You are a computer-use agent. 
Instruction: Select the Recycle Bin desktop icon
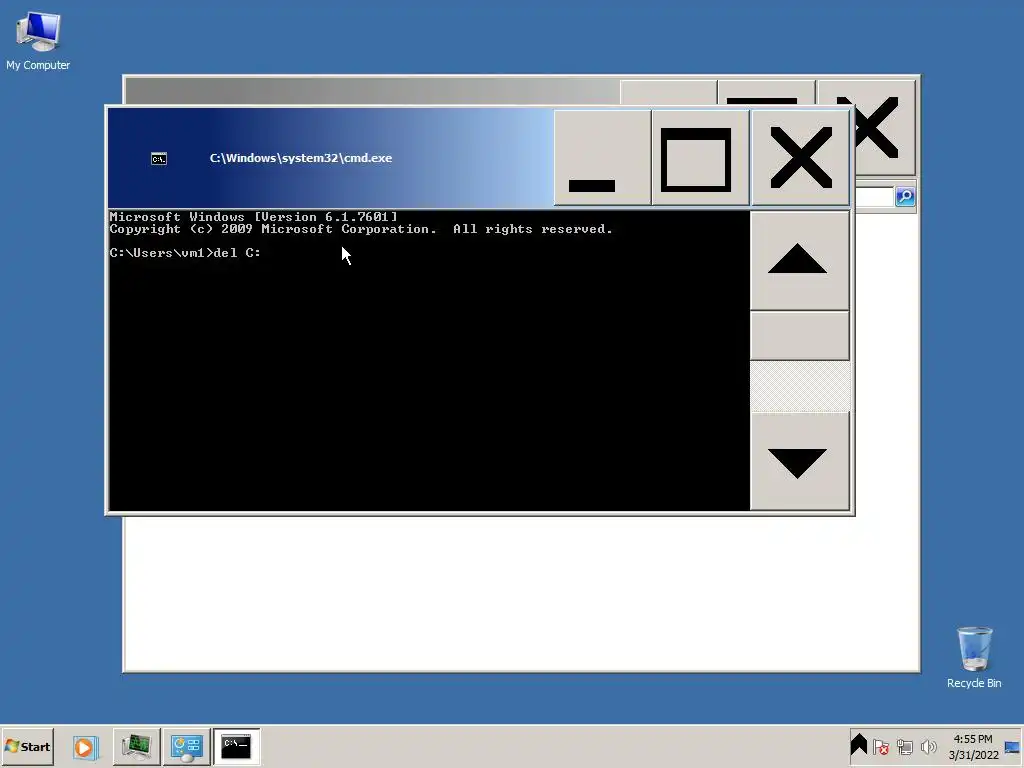point(974,657)
